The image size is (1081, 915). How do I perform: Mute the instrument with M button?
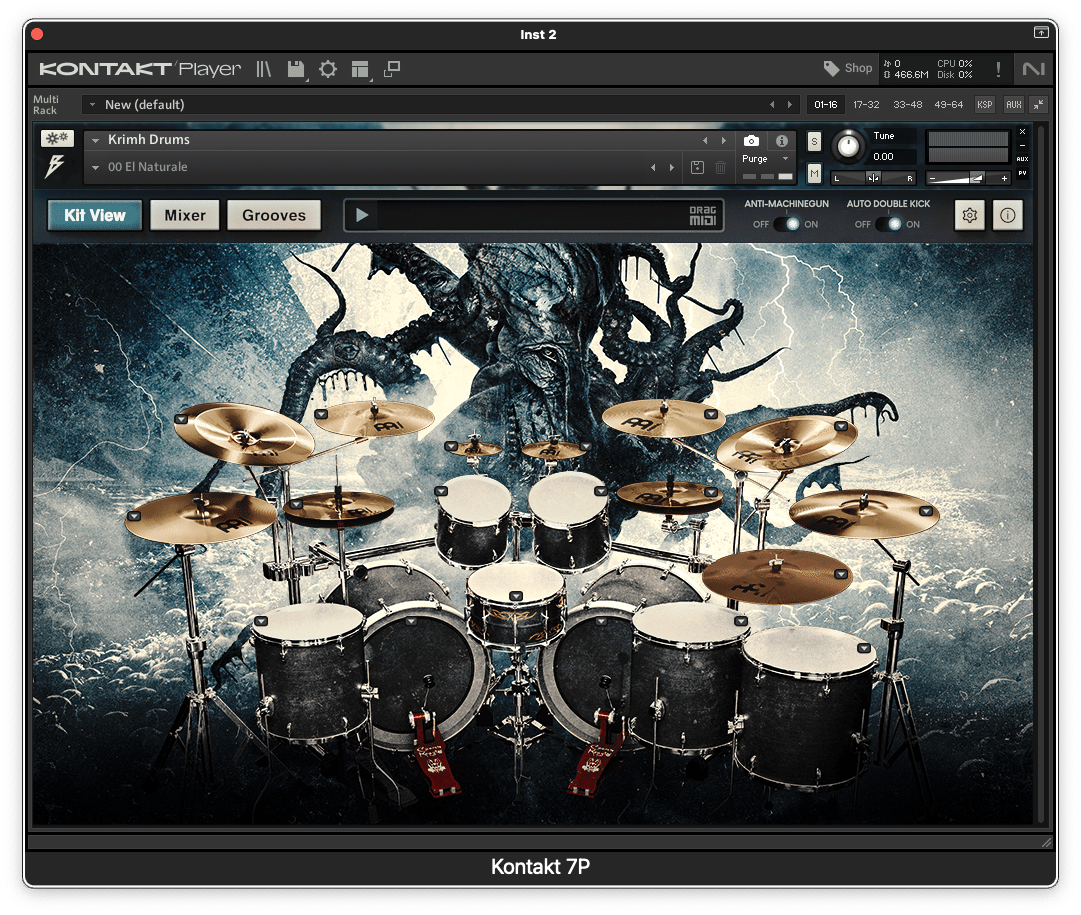click(x=814, y=173)
